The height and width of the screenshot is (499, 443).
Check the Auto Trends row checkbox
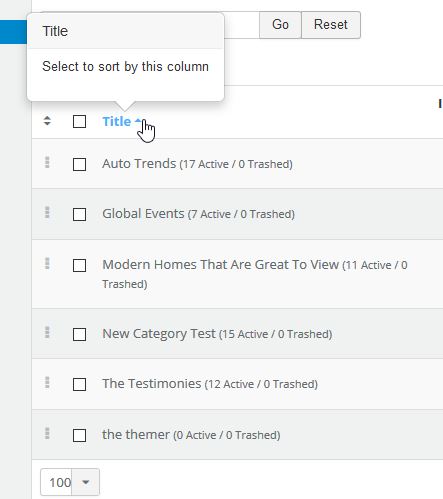(79, 164)
